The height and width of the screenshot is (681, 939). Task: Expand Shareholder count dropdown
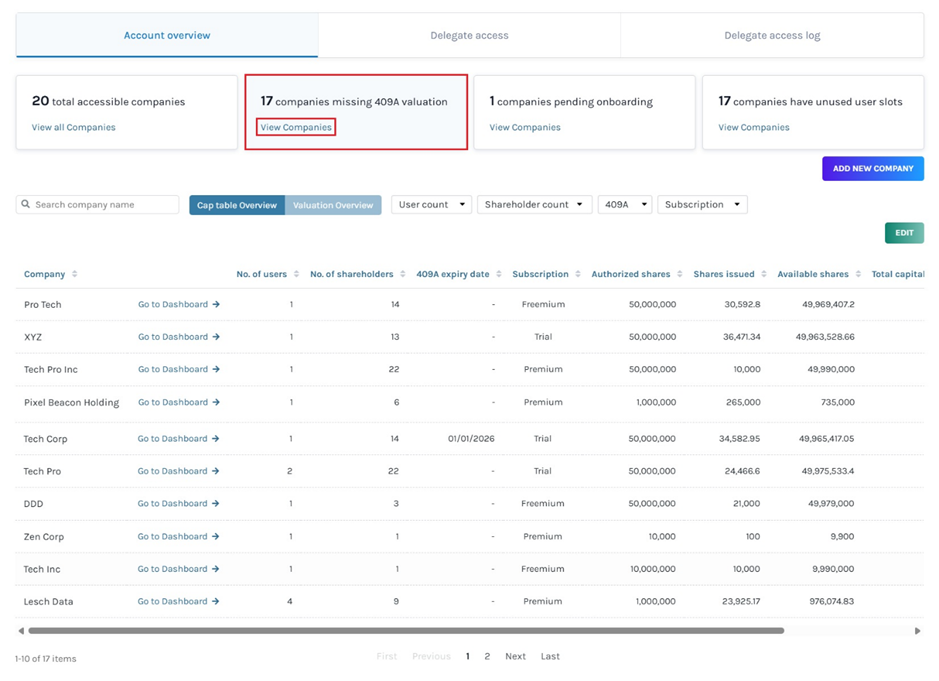(x=533, y=205)
